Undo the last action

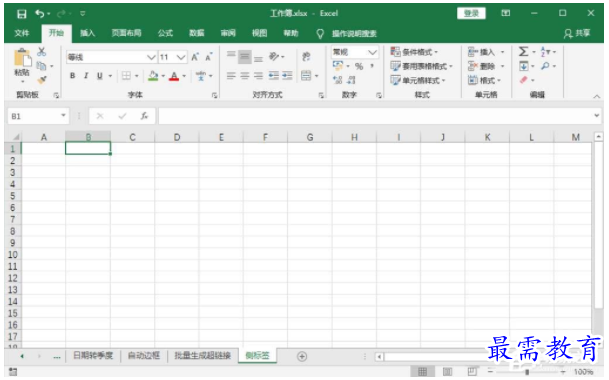coord(40,14)
